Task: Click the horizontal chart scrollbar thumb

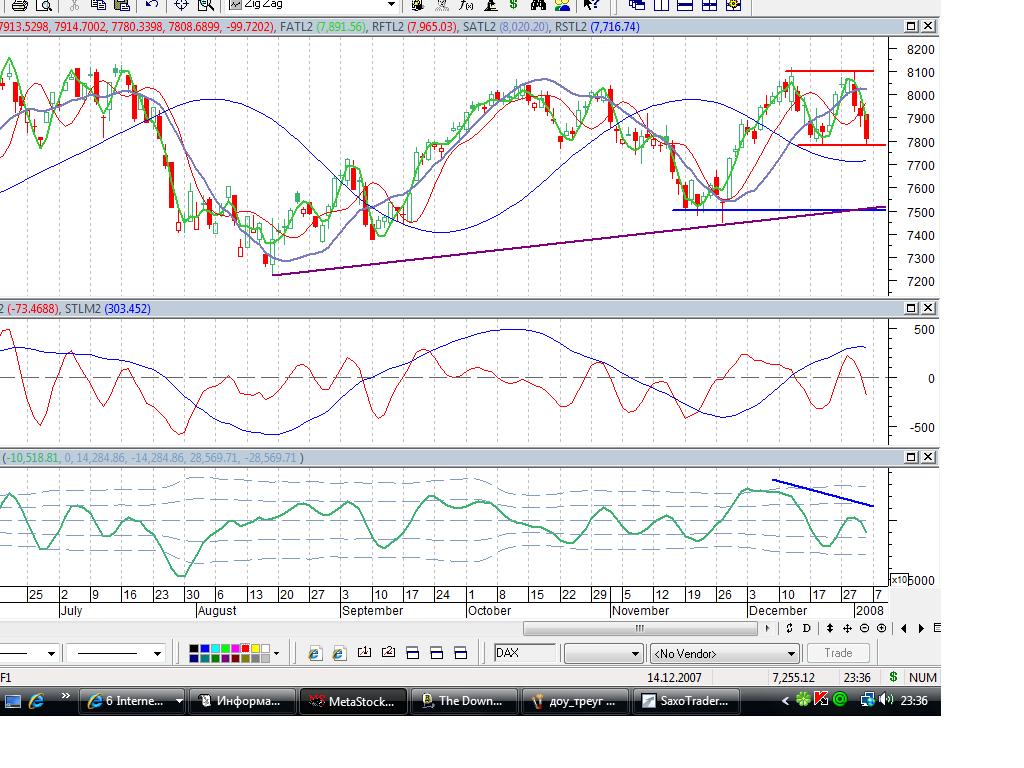Action: pos(640,628)
